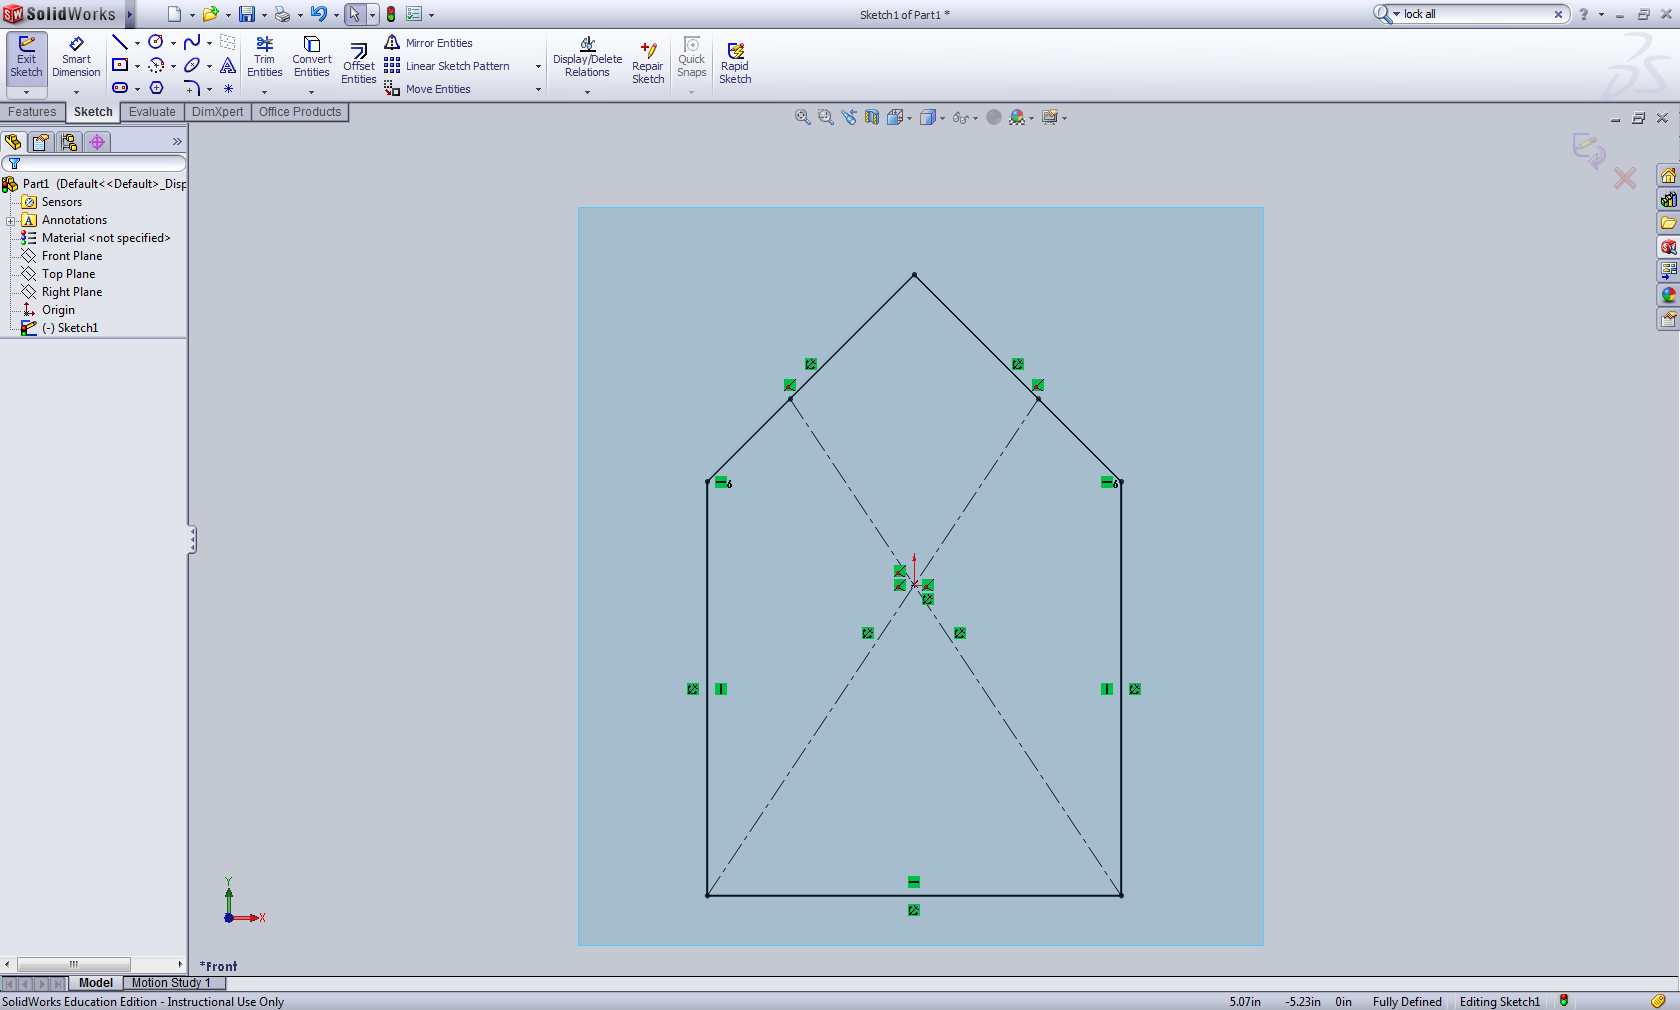
Task: Select the Circle sketch tool
Action: (155, 42)
